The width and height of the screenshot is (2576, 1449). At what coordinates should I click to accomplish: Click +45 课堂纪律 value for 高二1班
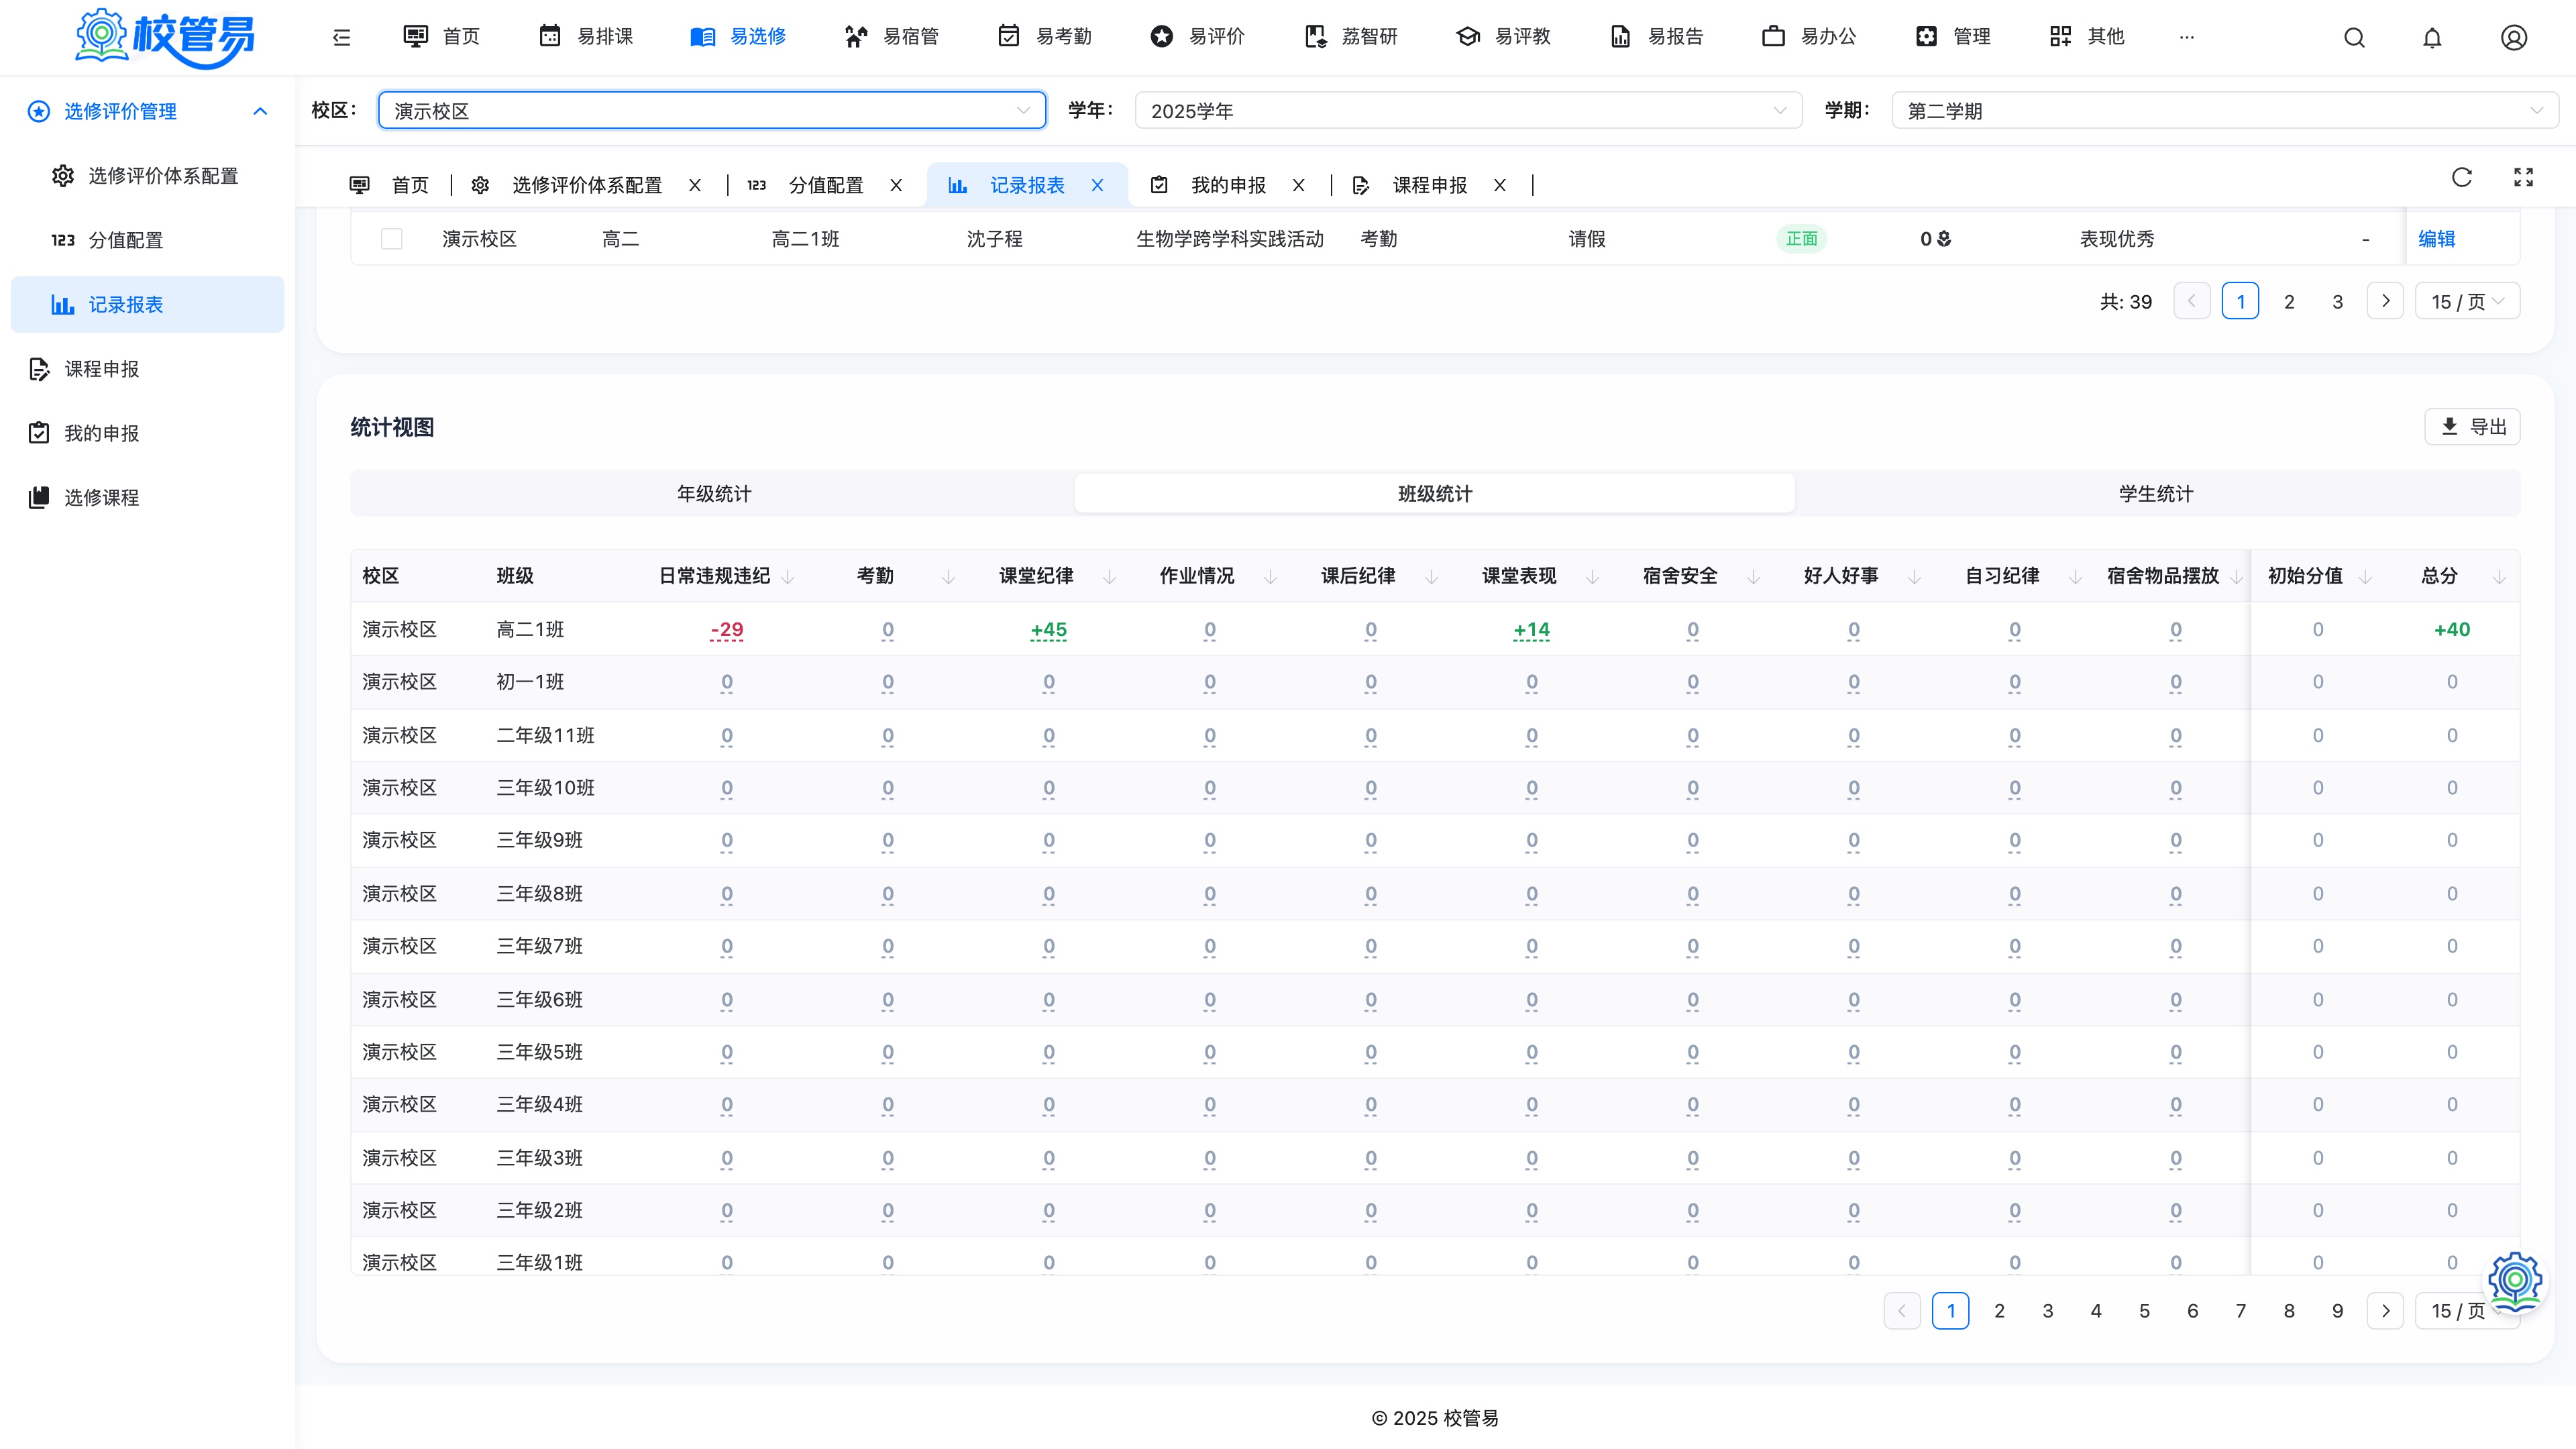1049,630
